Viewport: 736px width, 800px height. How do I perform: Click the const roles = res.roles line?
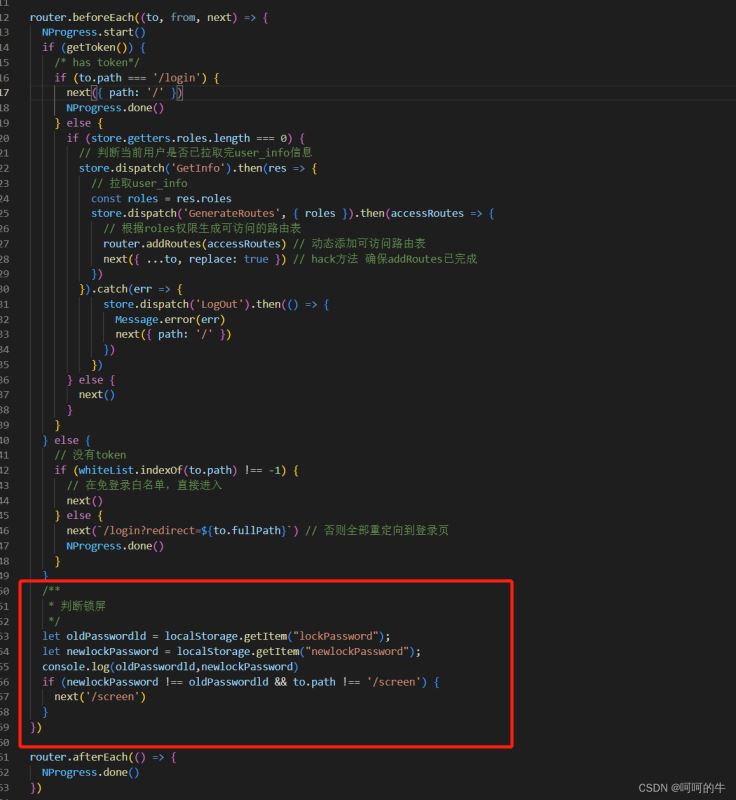pyautogui.click(x=160, y=198)
